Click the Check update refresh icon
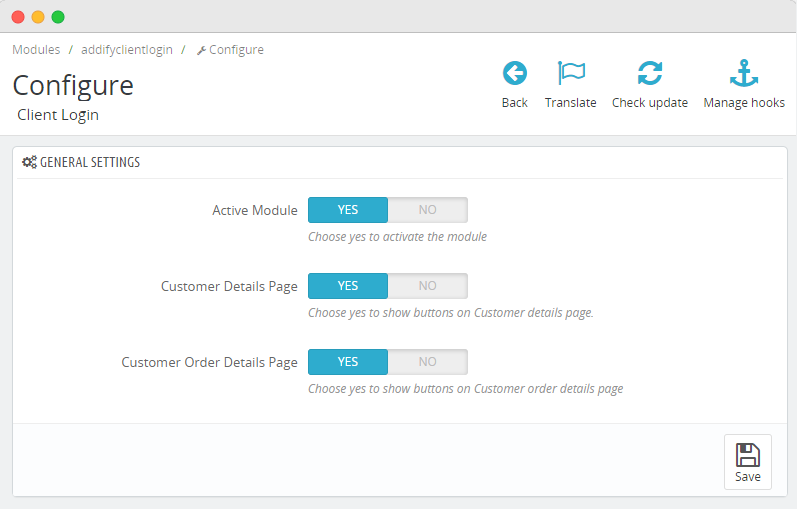This screenshot has width=797, height=509. click(x=650, y=74)
